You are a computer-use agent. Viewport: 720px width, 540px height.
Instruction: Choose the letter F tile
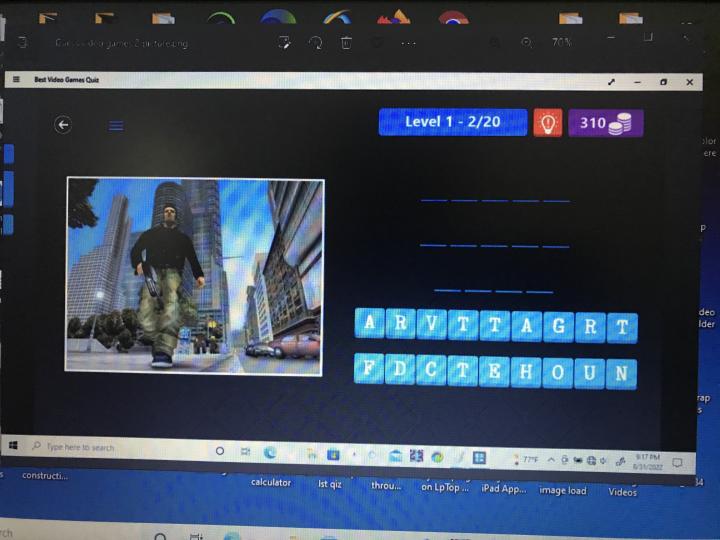click(369, 368)
